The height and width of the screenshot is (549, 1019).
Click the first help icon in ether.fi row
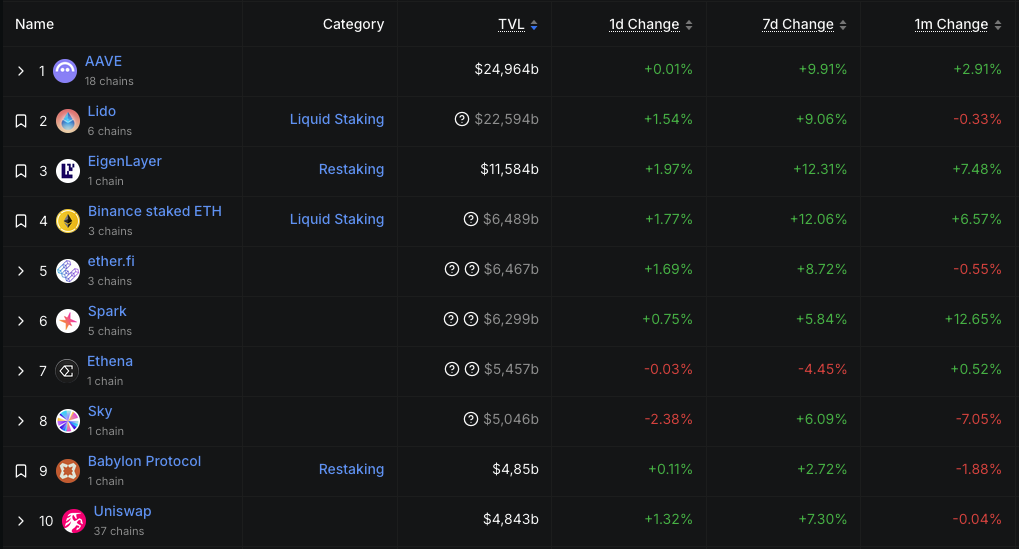tap(452, 269)
